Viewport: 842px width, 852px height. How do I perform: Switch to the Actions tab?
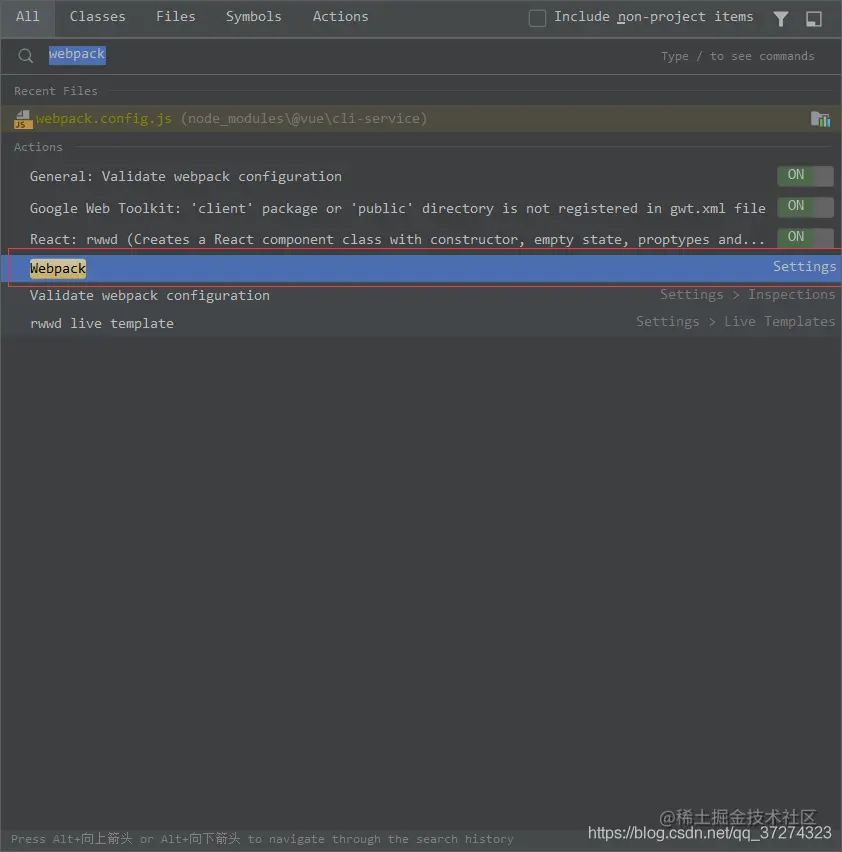click(x=340, y=17)
